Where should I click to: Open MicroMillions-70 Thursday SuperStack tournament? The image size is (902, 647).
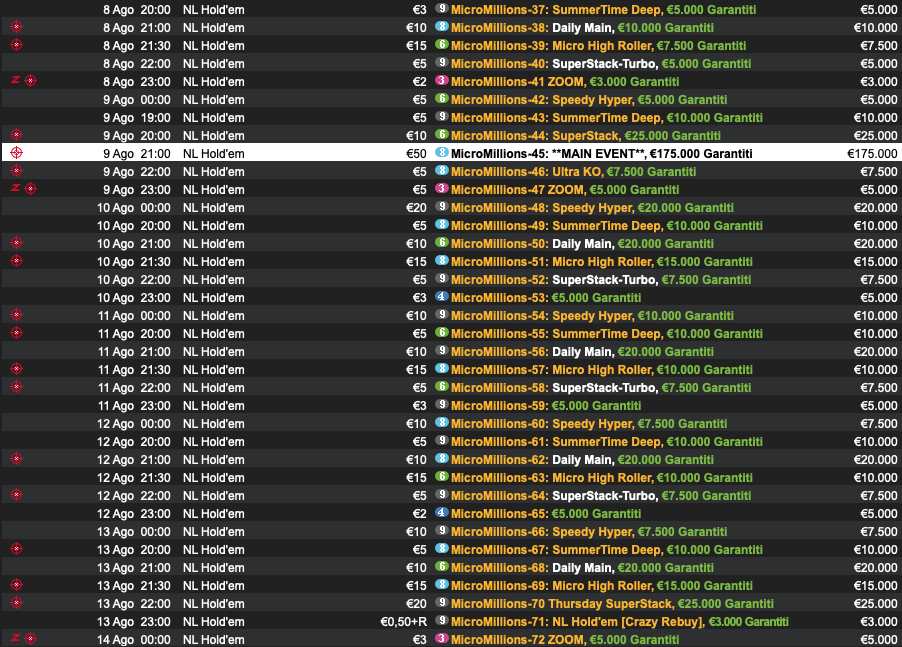pyautogui.click(x=612, y=604)
